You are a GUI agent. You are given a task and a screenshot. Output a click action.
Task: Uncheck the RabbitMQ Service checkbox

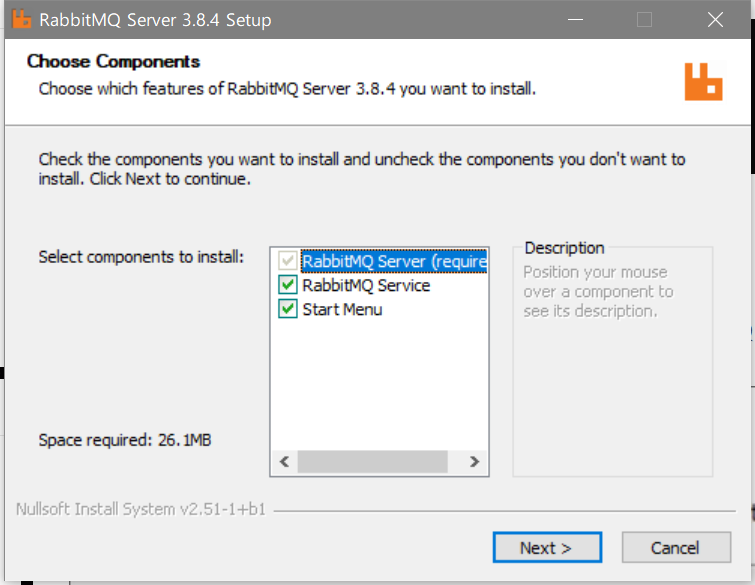[x=287, y=285]
